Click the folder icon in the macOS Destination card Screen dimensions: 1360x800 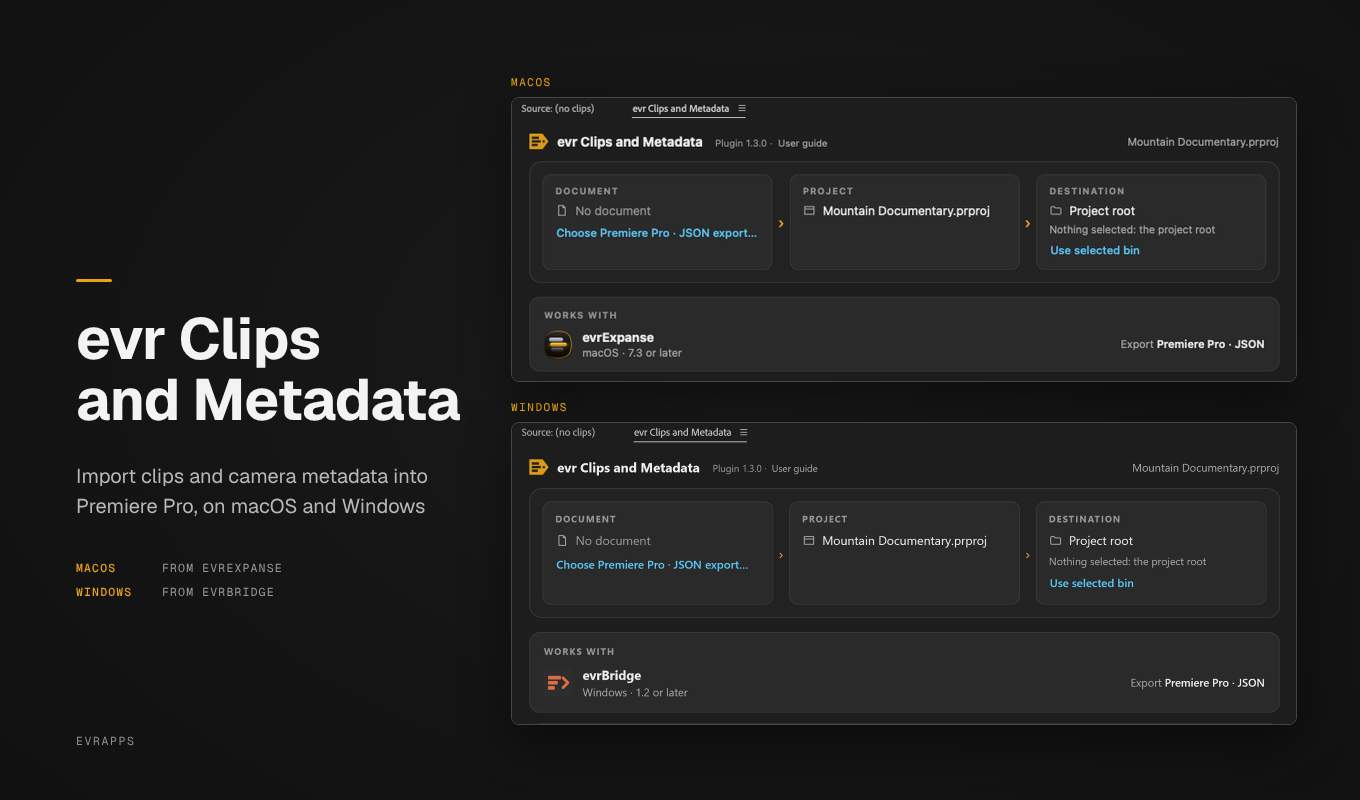[1056, 211]
